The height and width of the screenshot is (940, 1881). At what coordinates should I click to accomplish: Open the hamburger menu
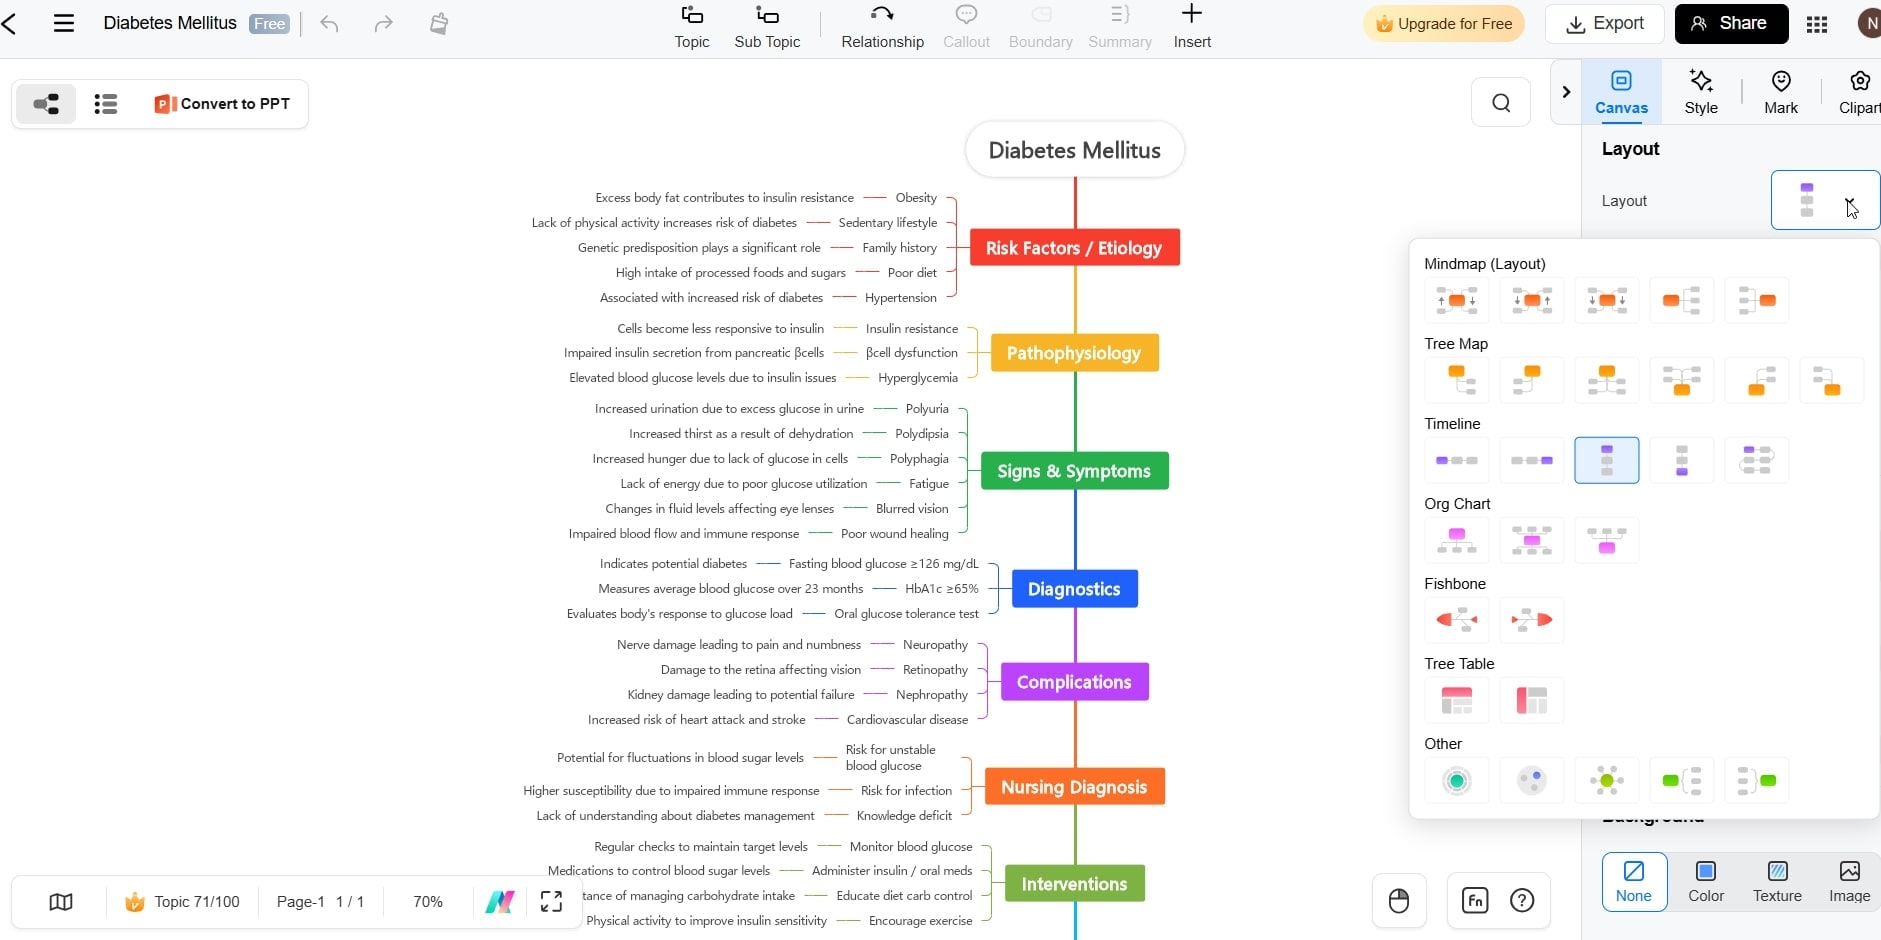64,23
